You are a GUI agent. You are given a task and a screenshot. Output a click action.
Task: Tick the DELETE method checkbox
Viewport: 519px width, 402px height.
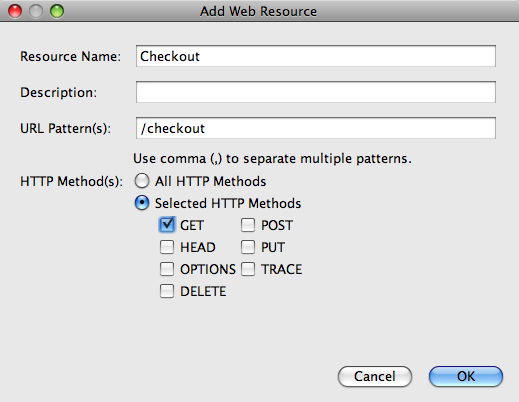[167, 291]
